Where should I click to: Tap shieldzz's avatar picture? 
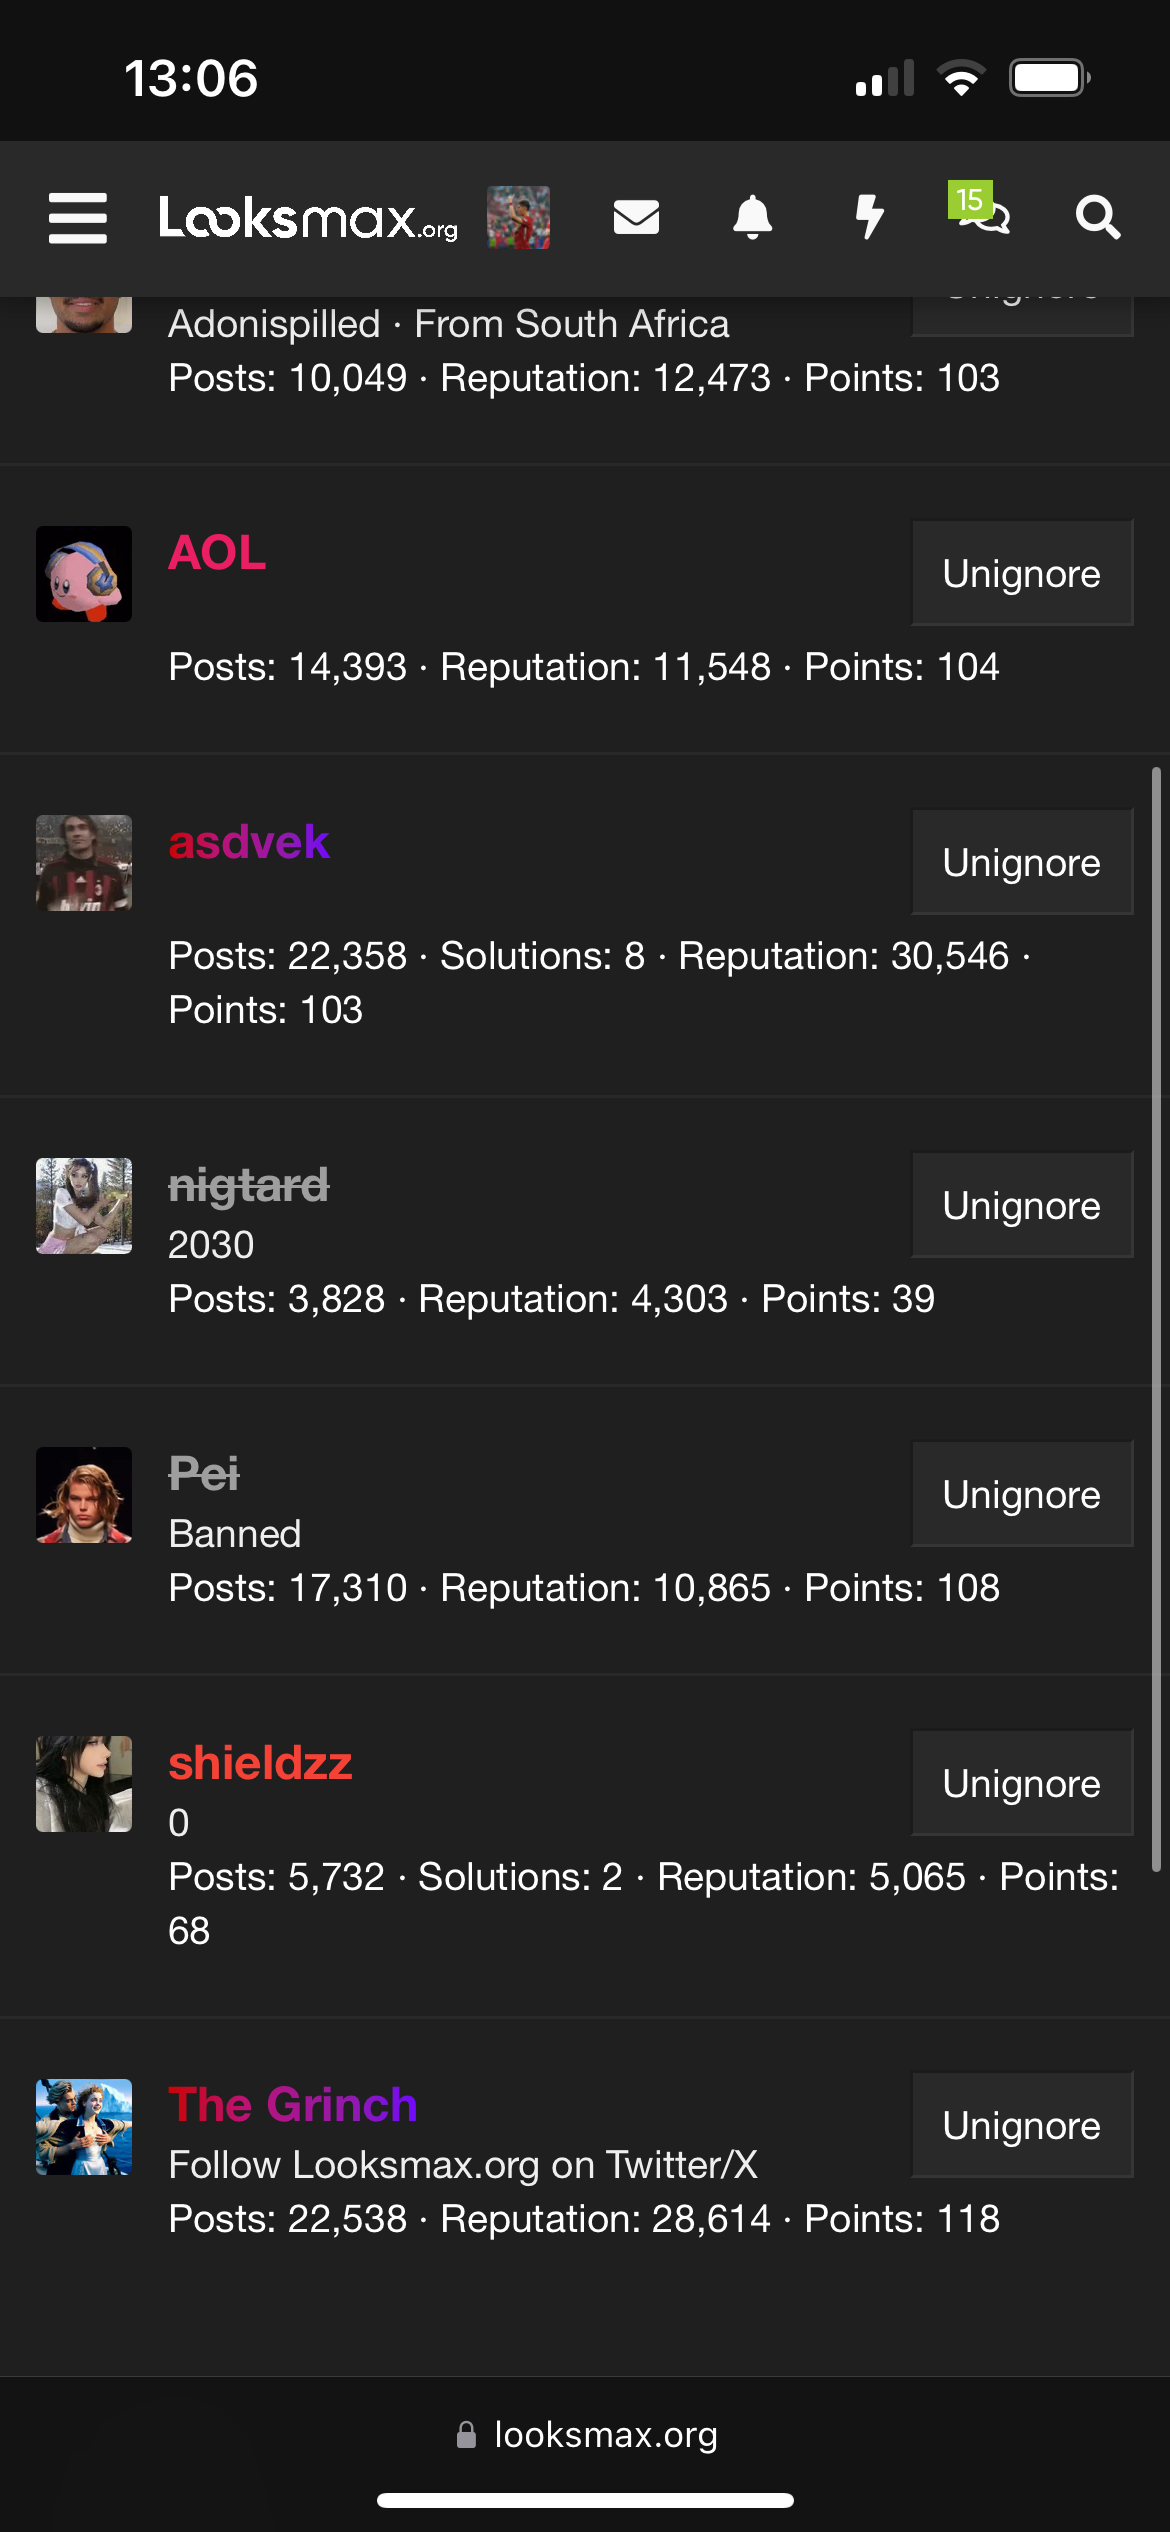point(84,1784)
